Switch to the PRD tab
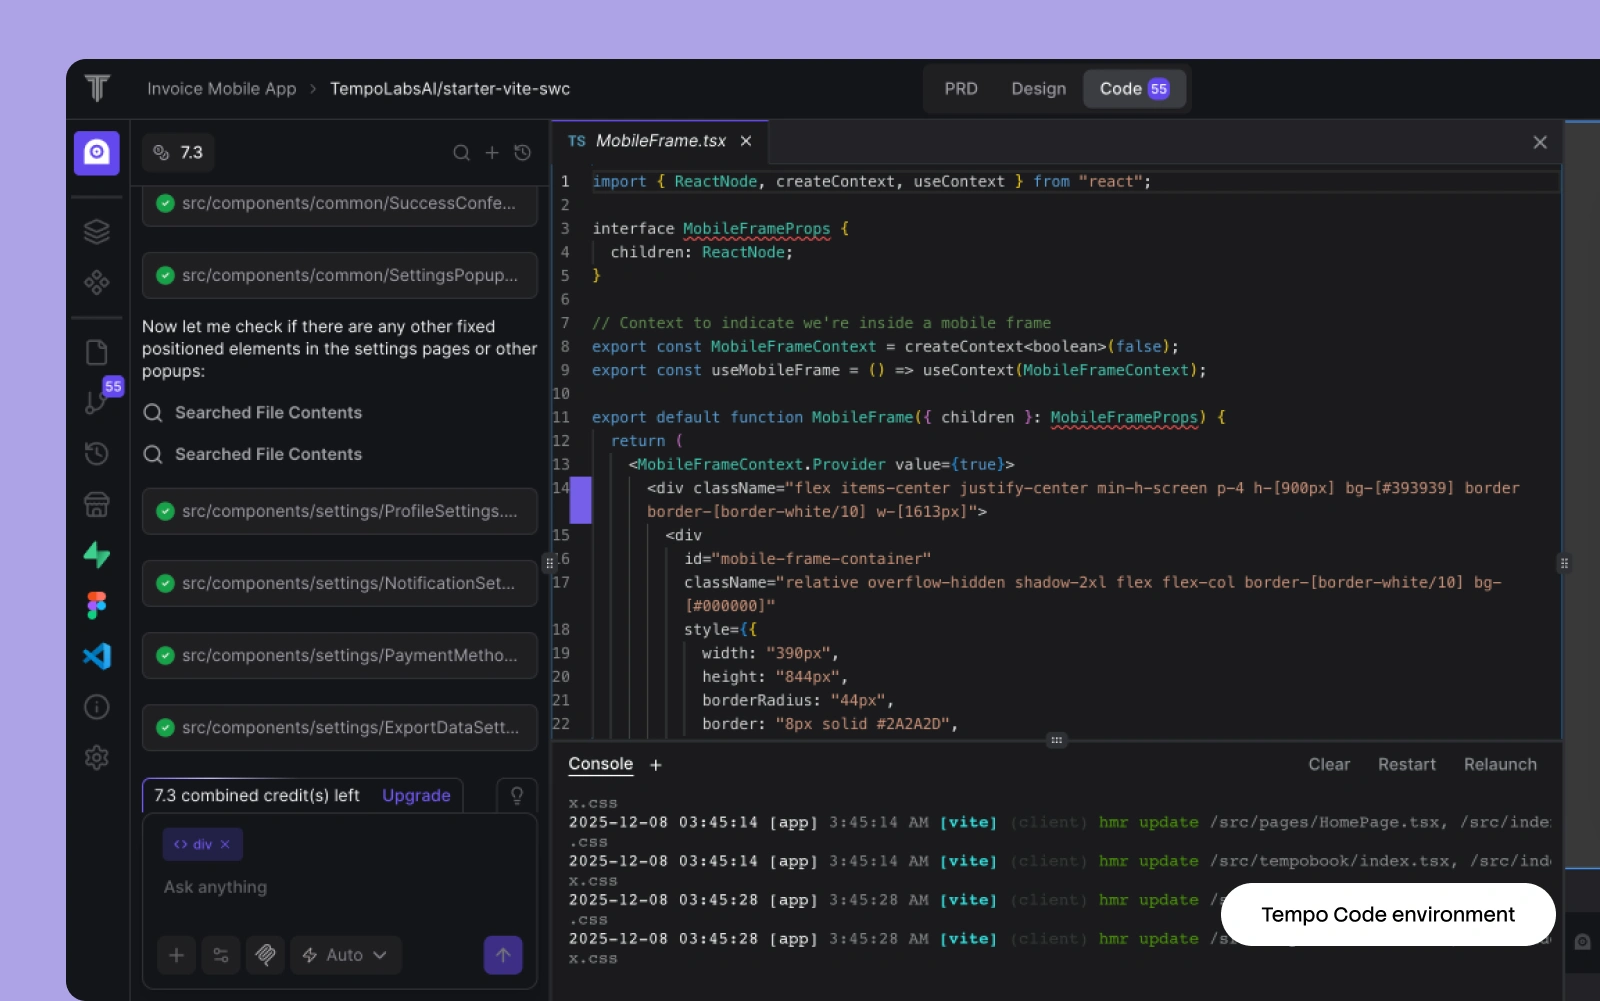 (x=961, y=89)
